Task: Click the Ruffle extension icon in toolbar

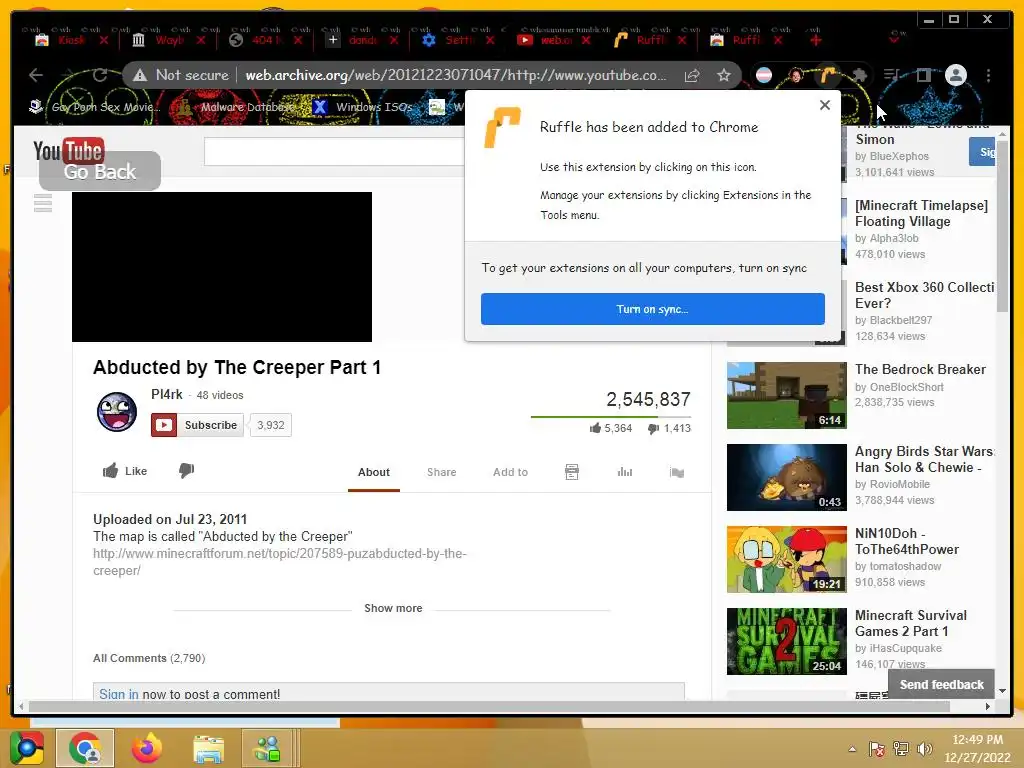Action: (827, 76)
